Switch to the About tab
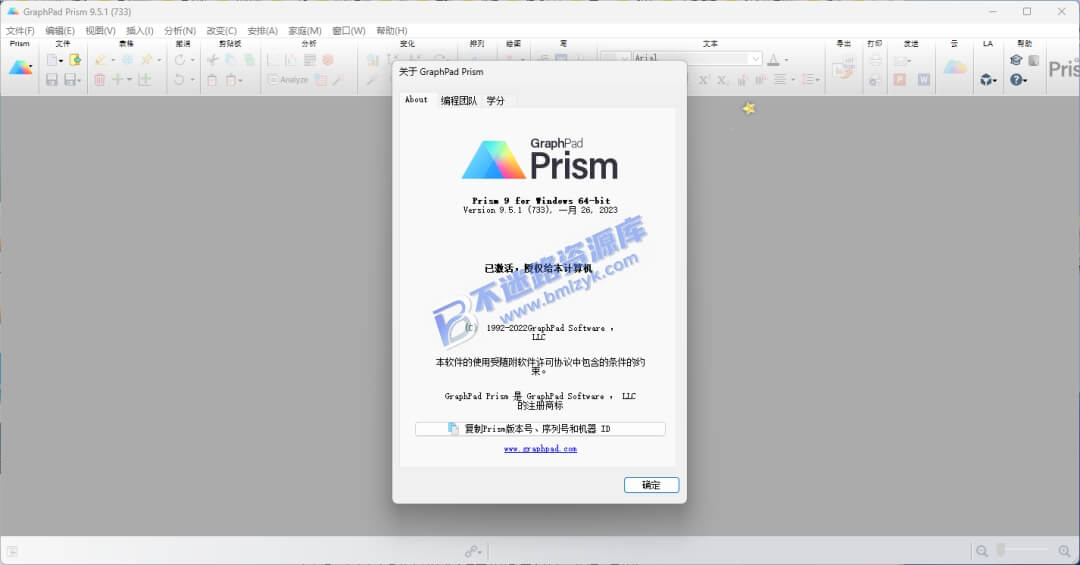 click(x=416, y=100)
